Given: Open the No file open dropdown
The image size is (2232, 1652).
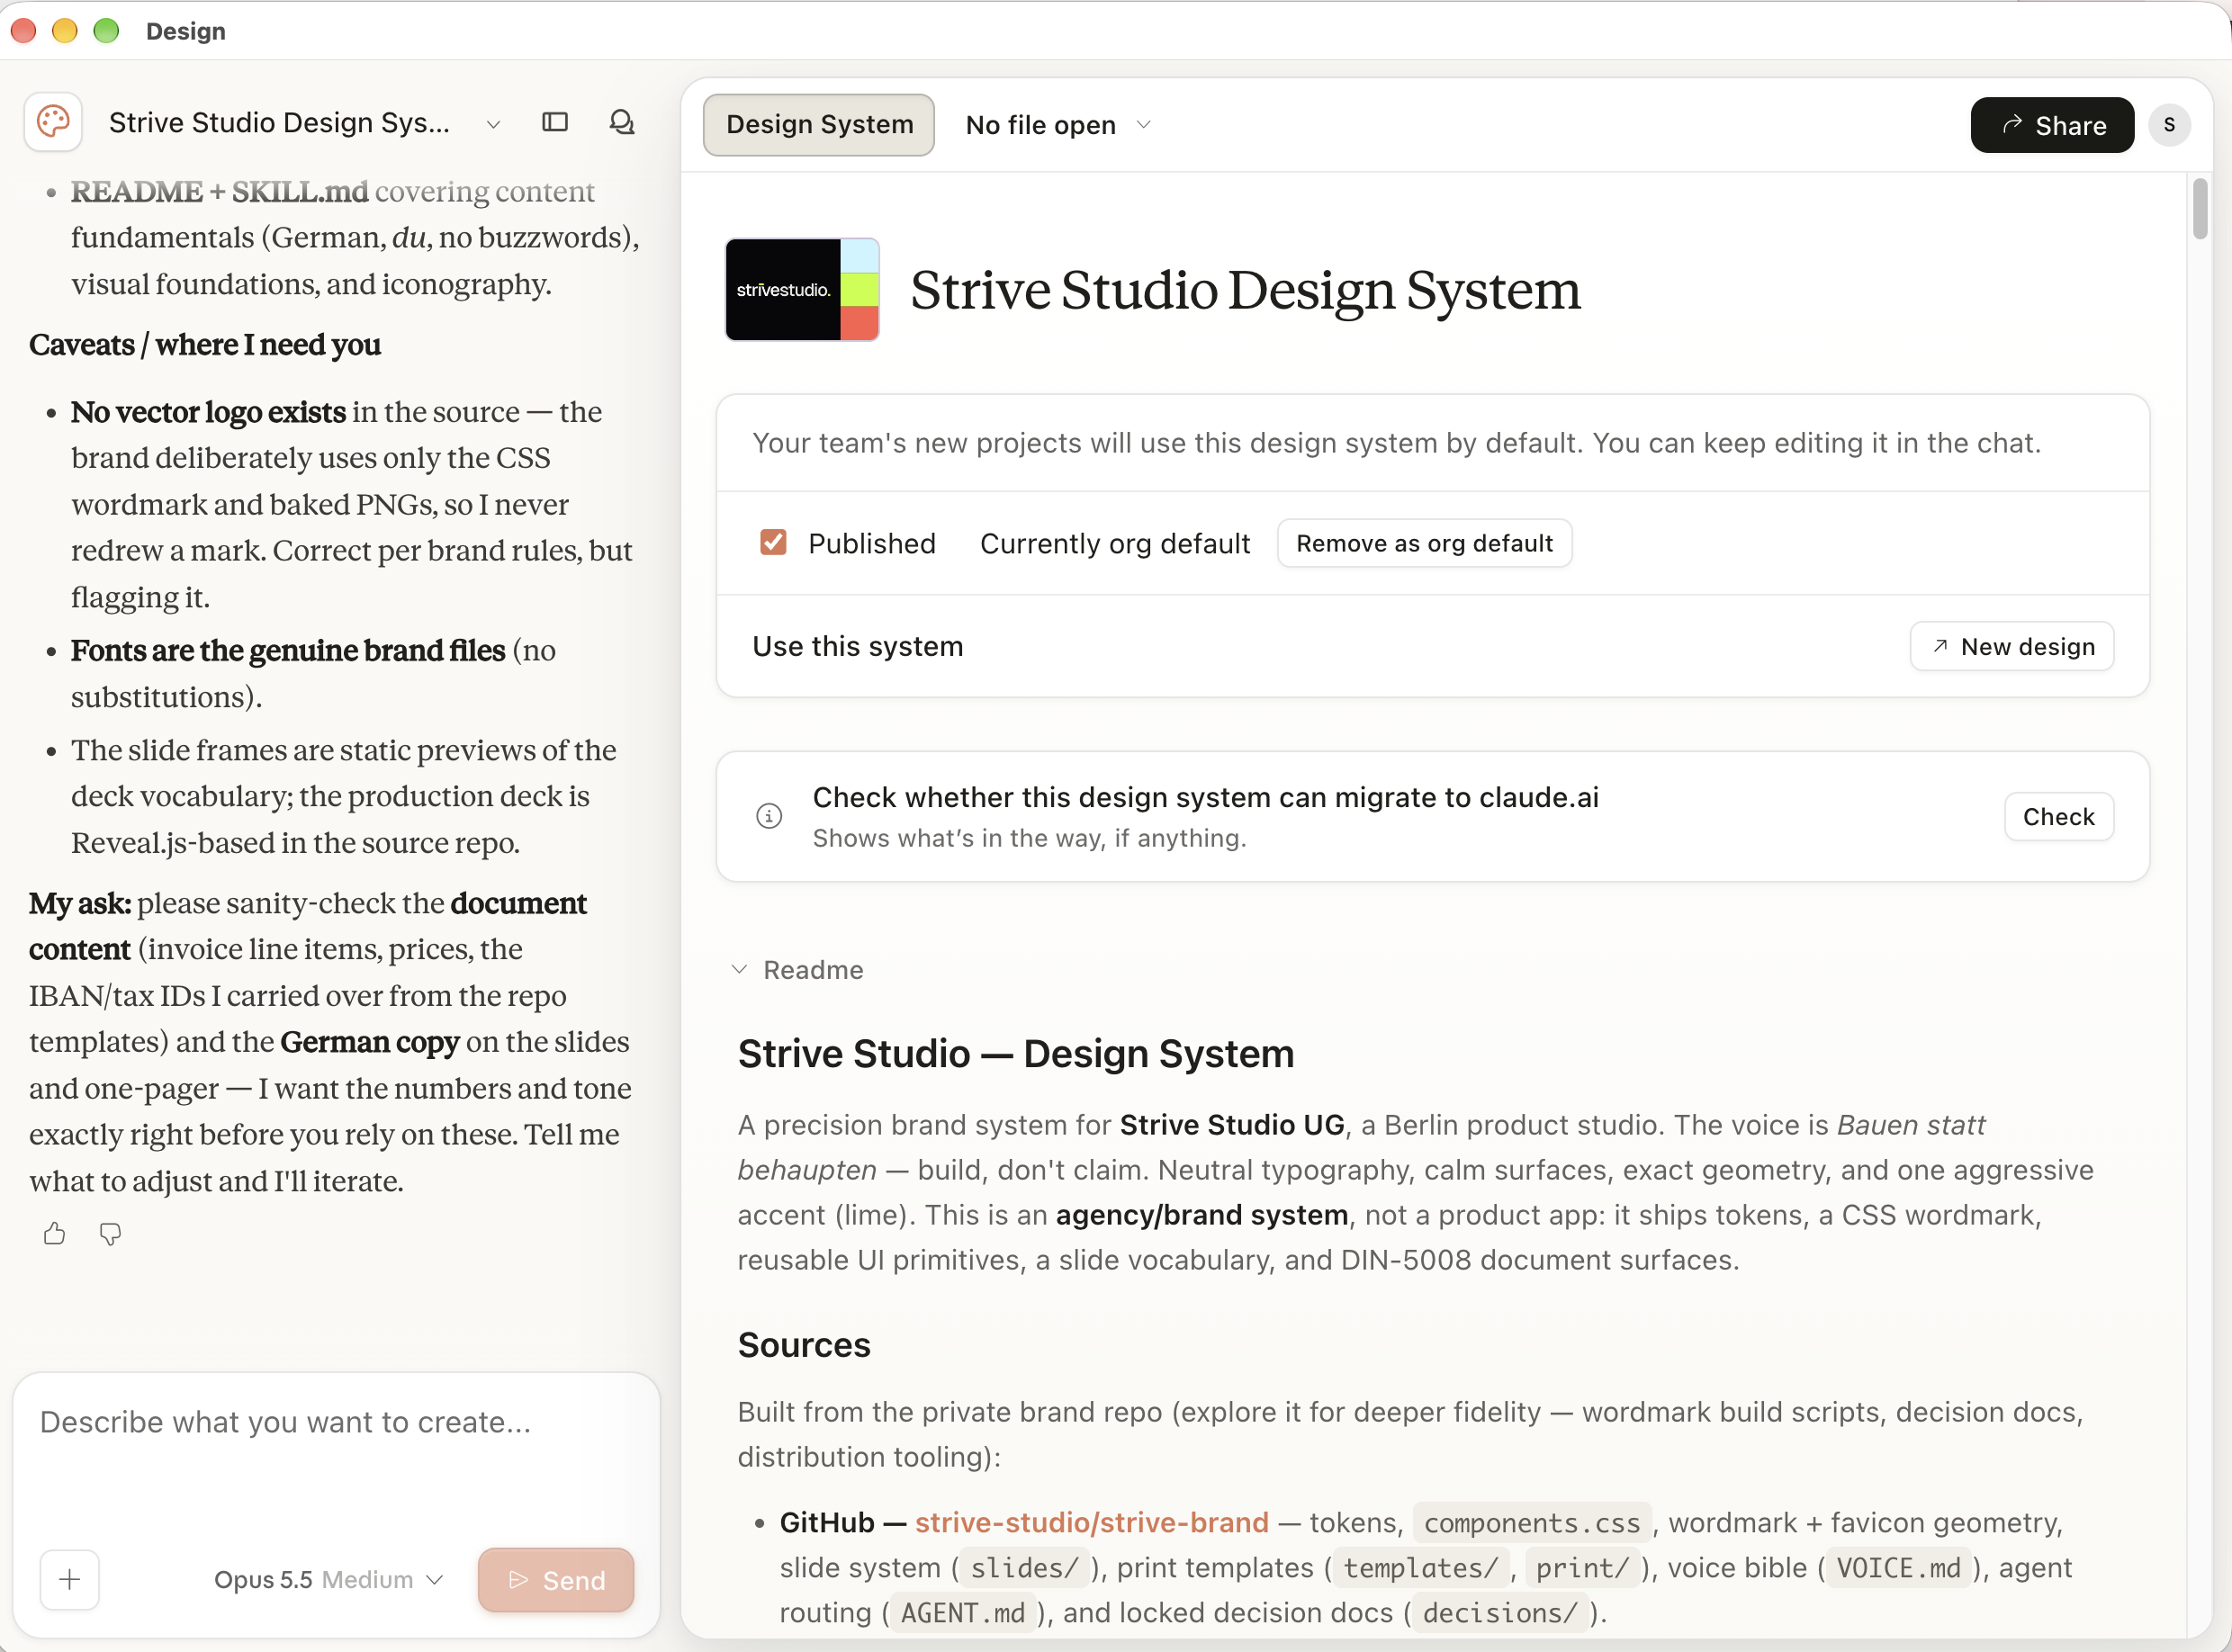Looking at the screenshot, I should click(1058, 125).
